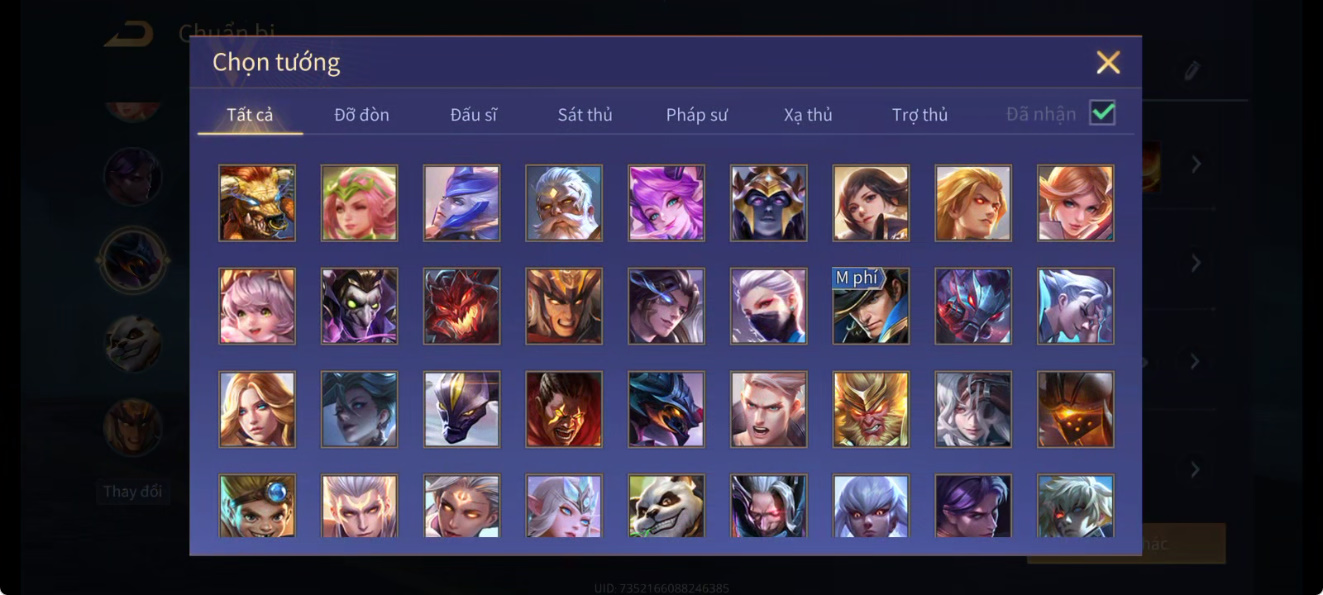
Task: Switch to "Trợ thủ" tab
Action: click(x=920, y=115)
